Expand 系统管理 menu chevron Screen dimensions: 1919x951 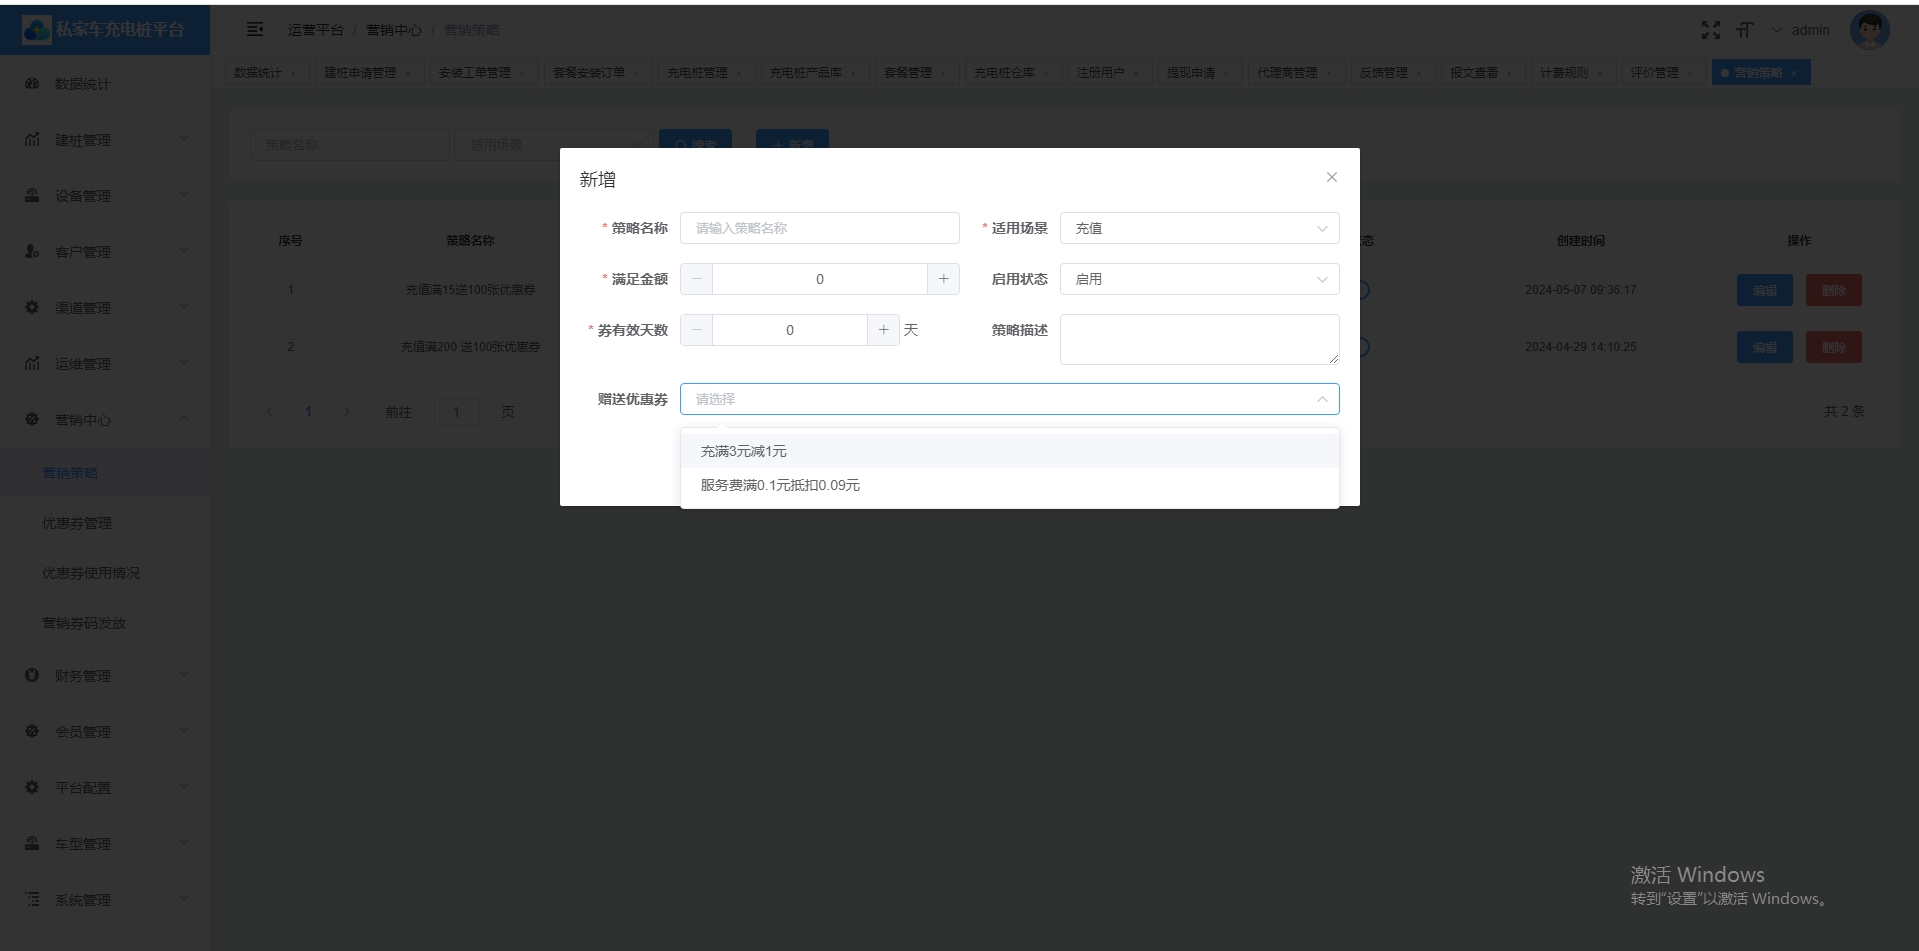[184, 899]
